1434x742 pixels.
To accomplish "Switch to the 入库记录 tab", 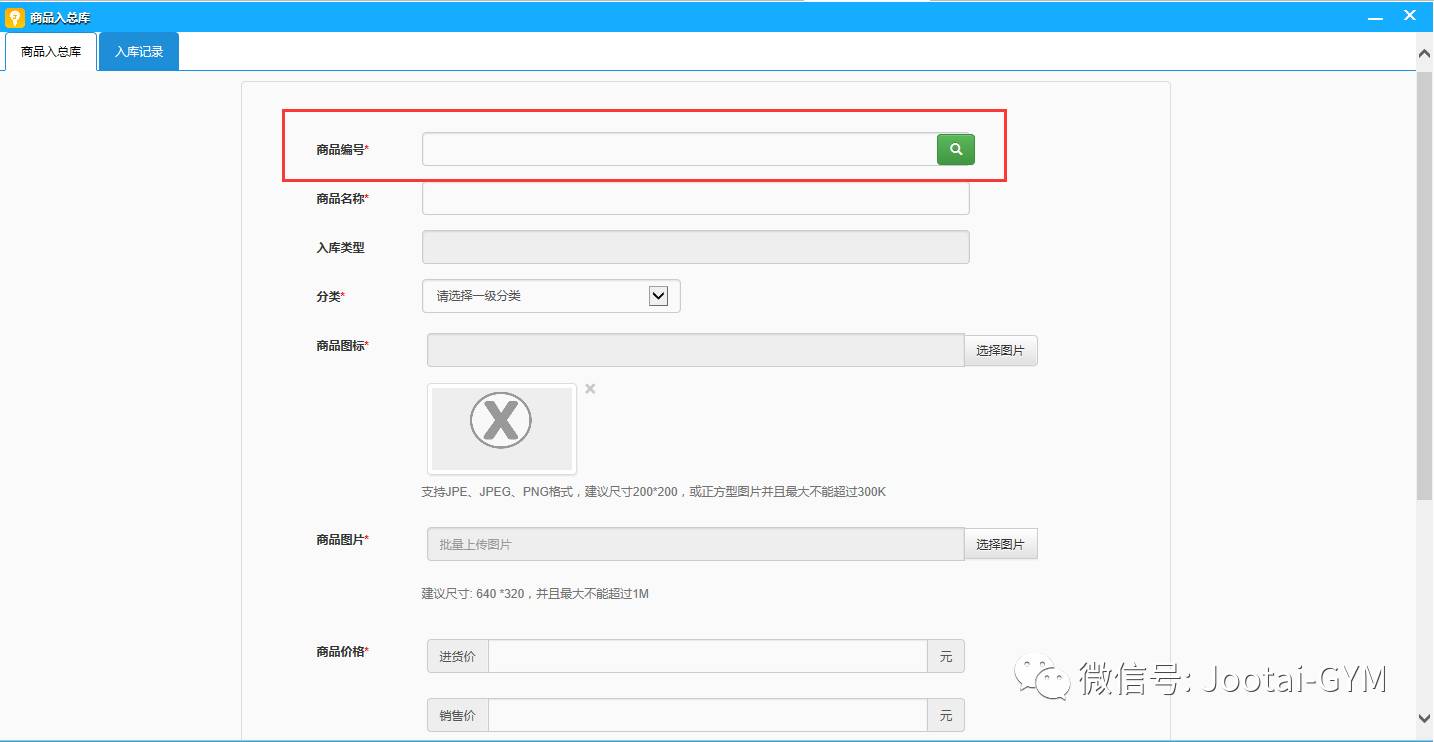I will pos(139,51).
